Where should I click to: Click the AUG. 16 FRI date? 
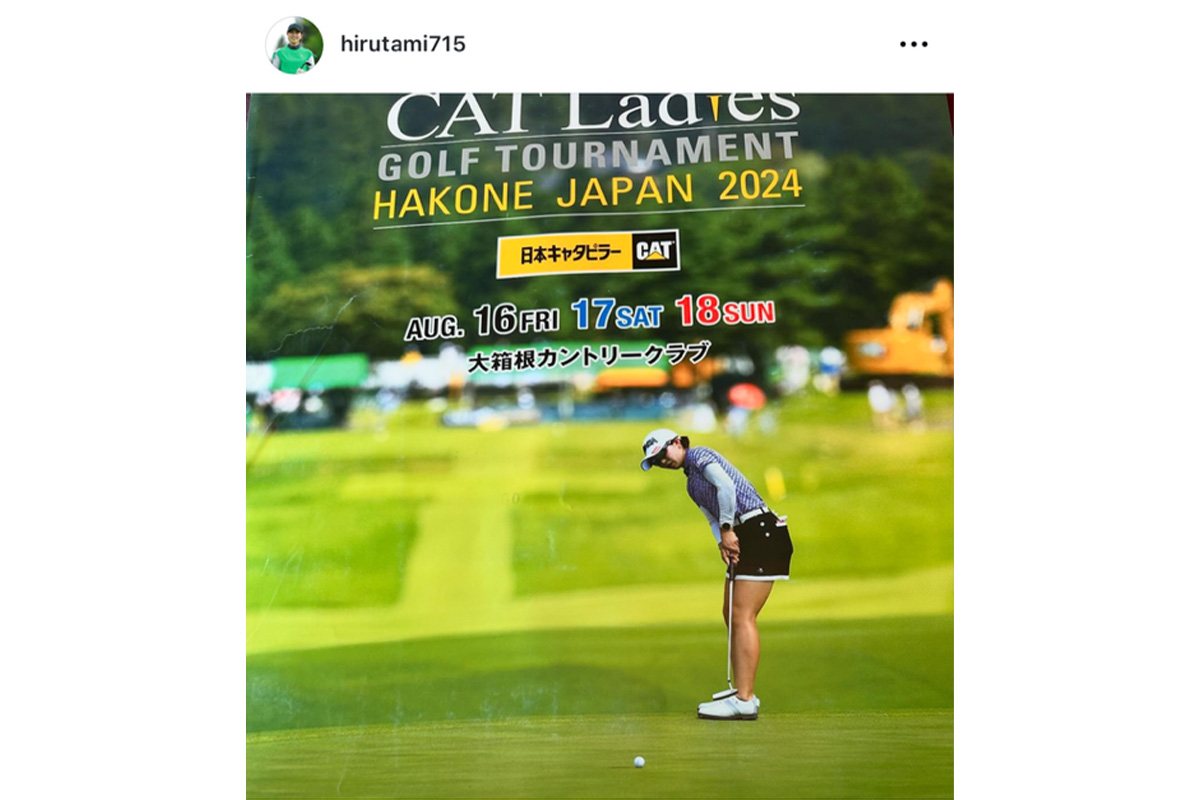tap(481, 321)
